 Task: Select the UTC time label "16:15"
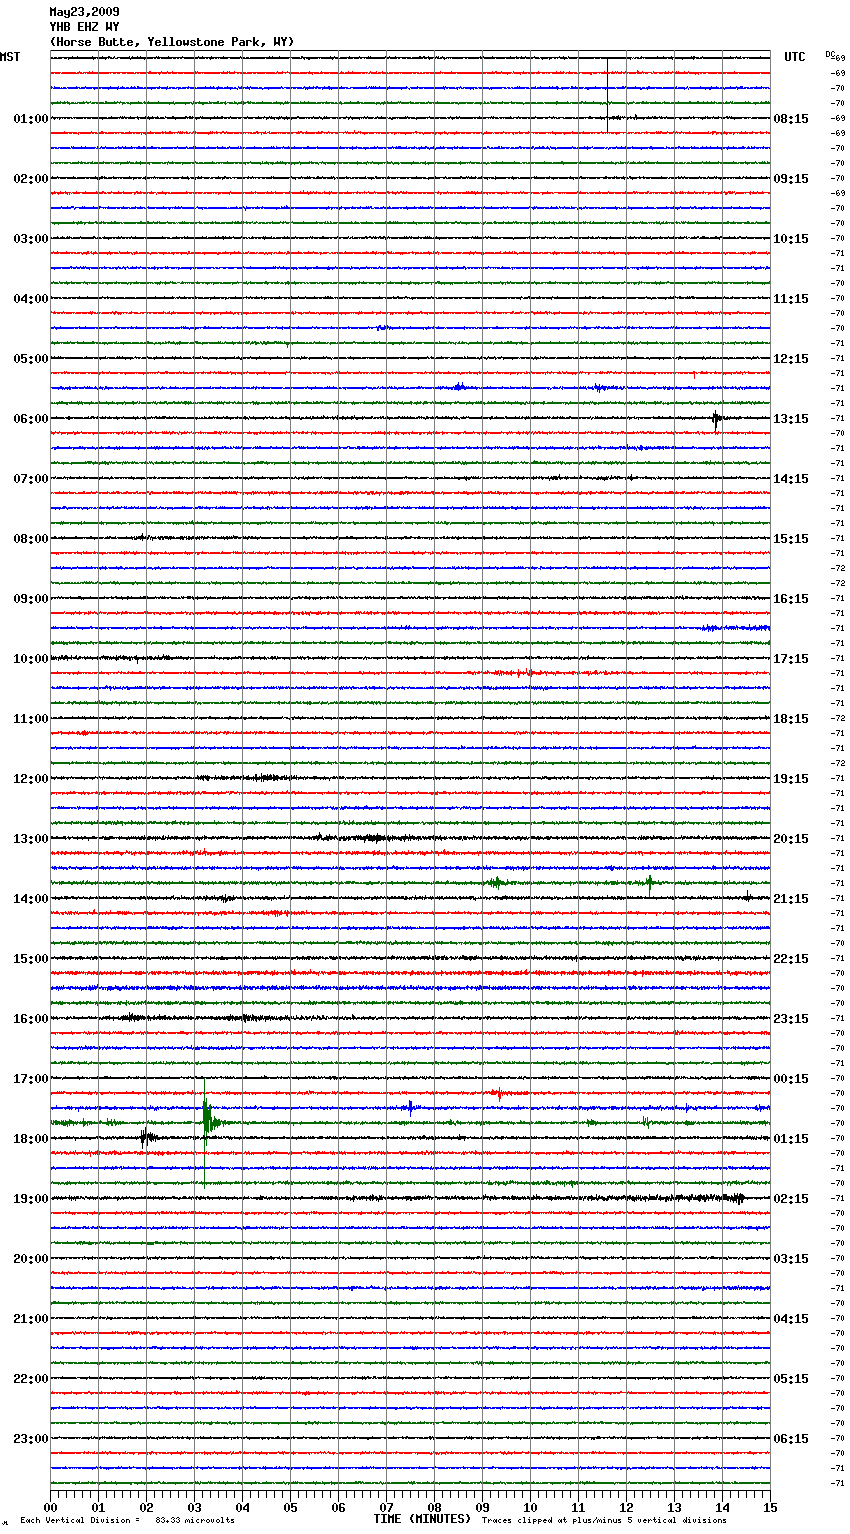click(x=791, y=599)
